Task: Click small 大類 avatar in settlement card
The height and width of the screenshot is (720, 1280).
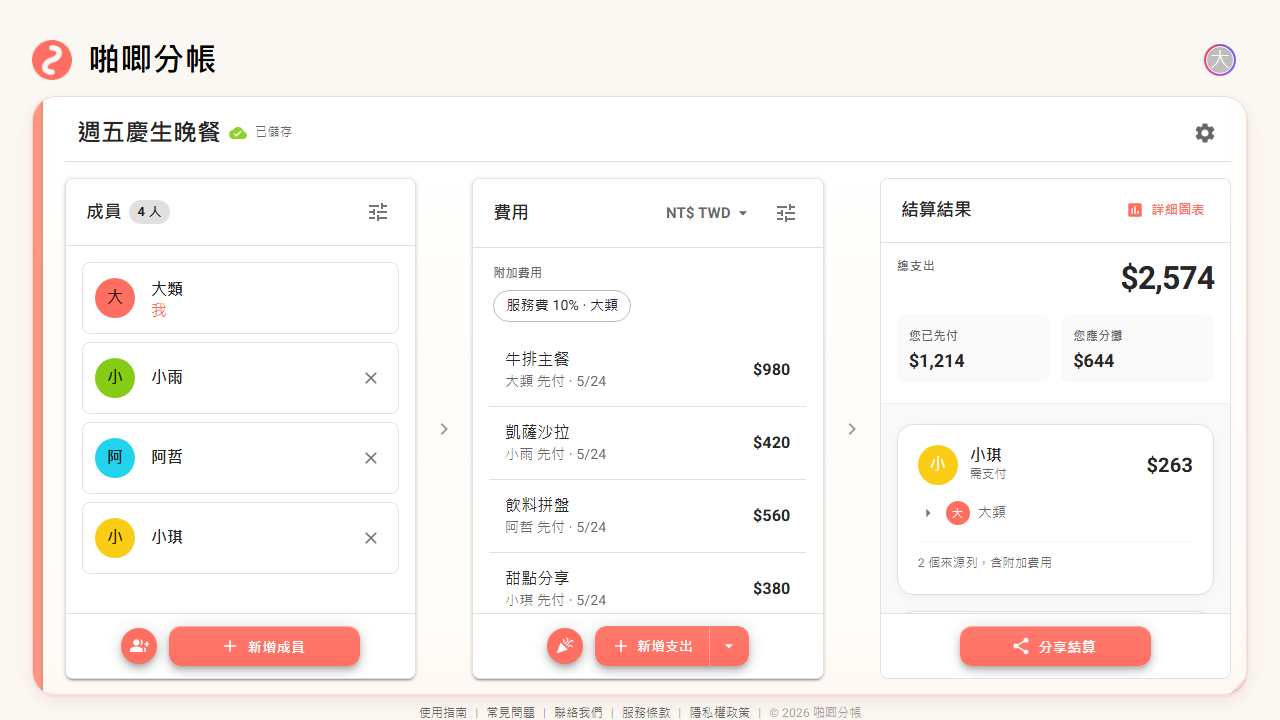Action: click(x=958, y=513)
